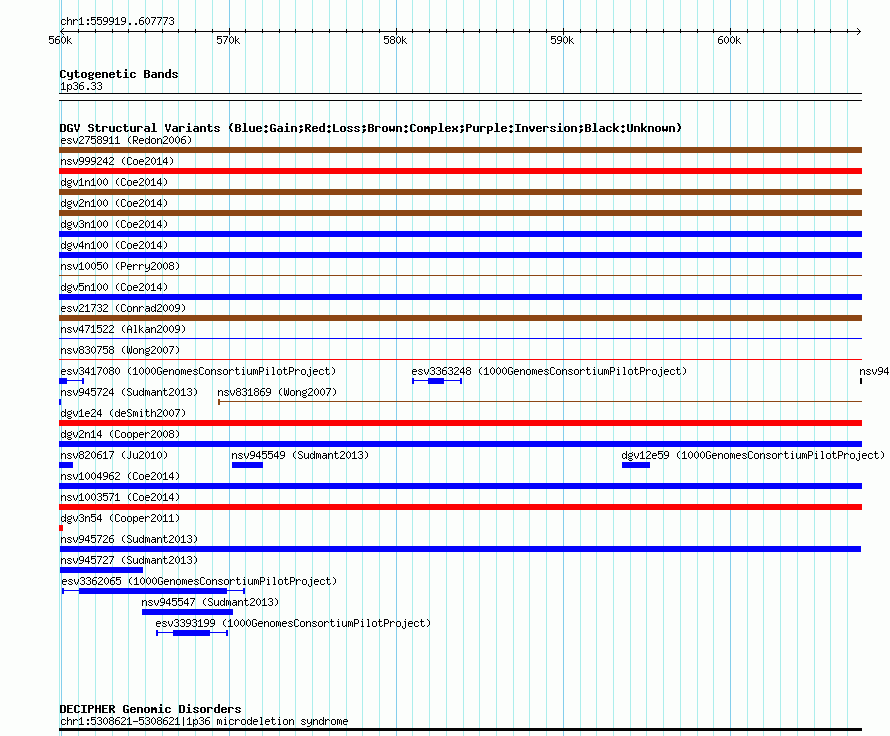Click esv3417080 variant label
Viewport: 890px width, 736px height.
[198, 371]
